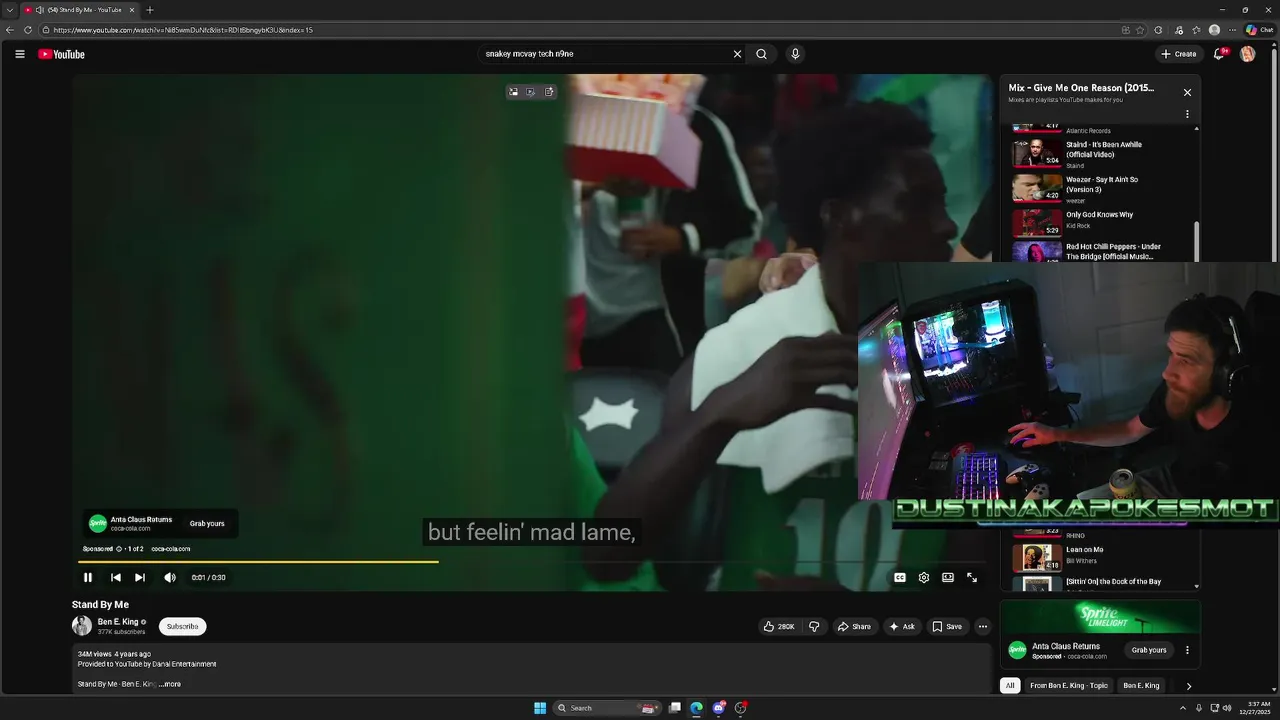
Task: Click the magnifying glass search button
Action: click(762, 54)
